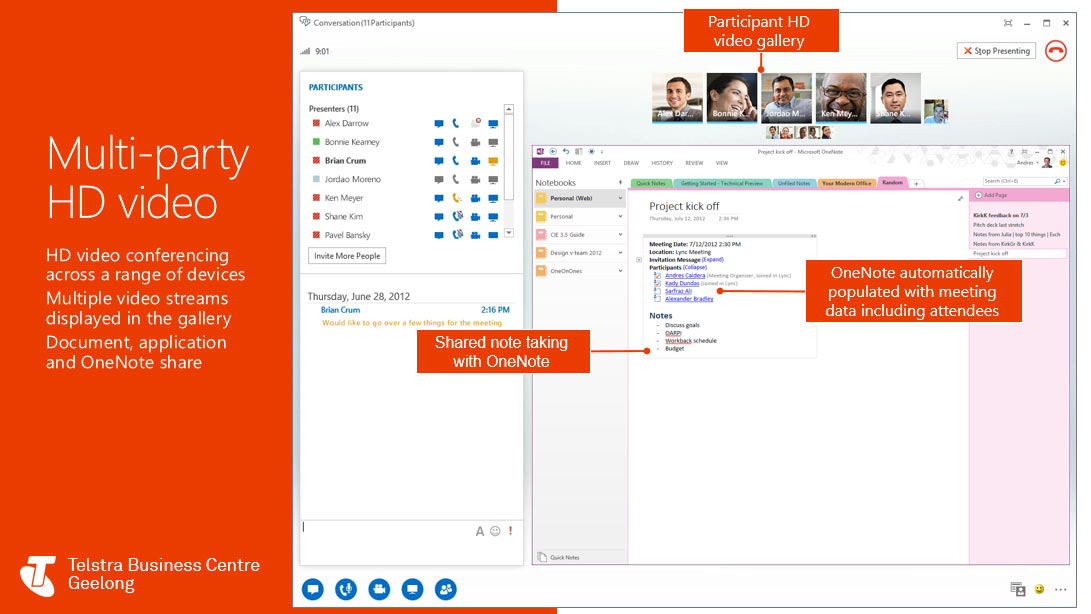Select the Quick Notes section tab
Screen dimensions: 1091x614
pos(651,183)
